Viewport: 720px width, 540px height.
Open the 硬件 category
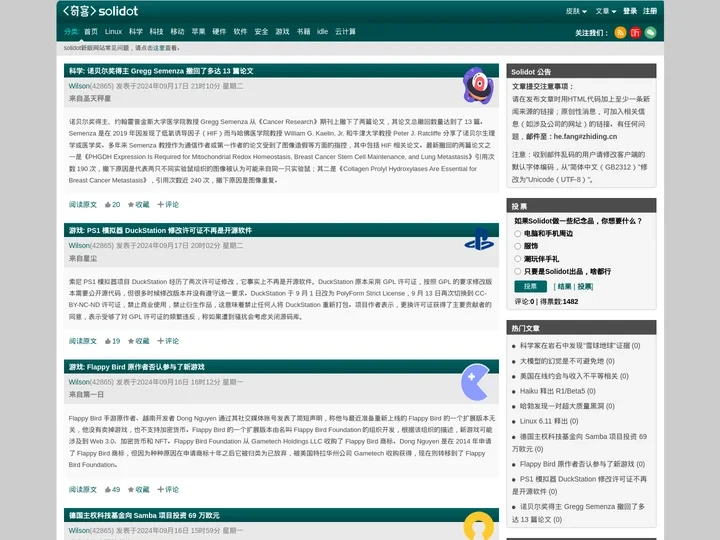219,32
